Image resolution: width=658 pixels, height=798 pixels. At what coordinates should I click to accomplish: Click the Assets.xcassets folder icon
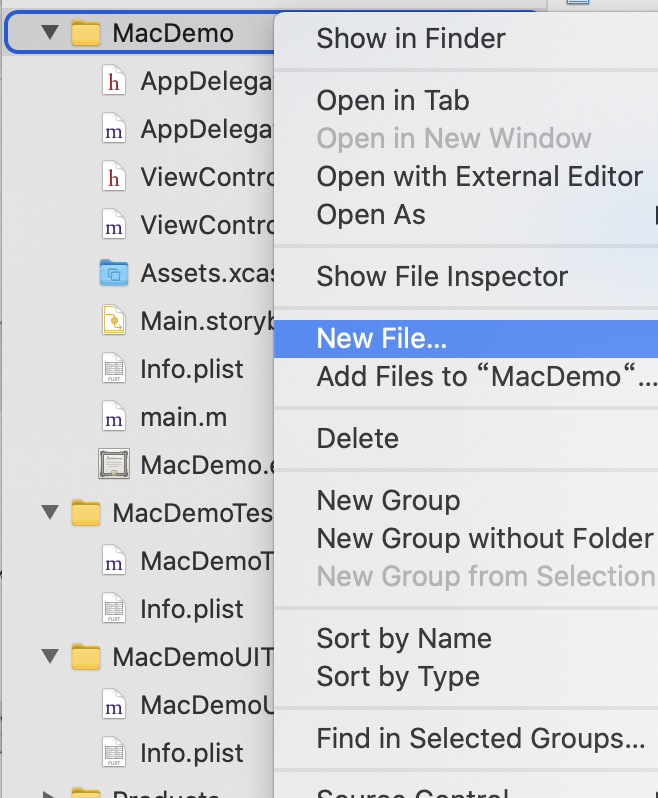[114, 273]
